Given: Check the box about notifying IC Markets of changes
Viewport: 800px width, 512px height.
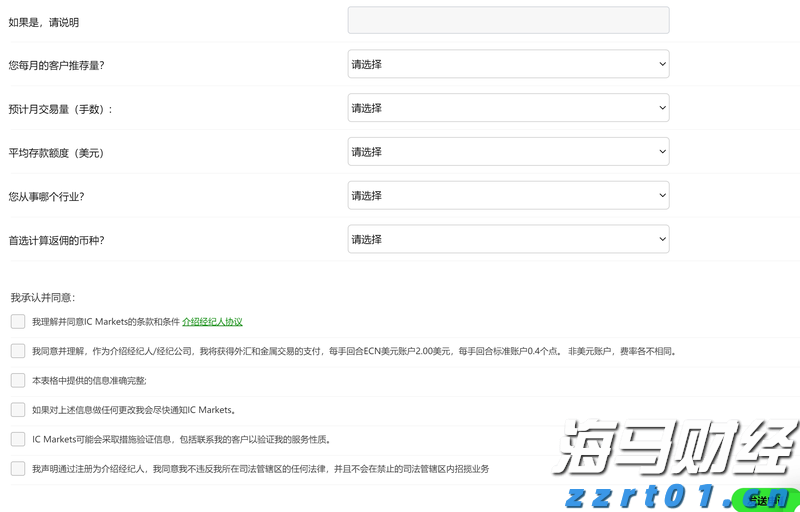Looking at the screenshot, I should coord(18,409).
